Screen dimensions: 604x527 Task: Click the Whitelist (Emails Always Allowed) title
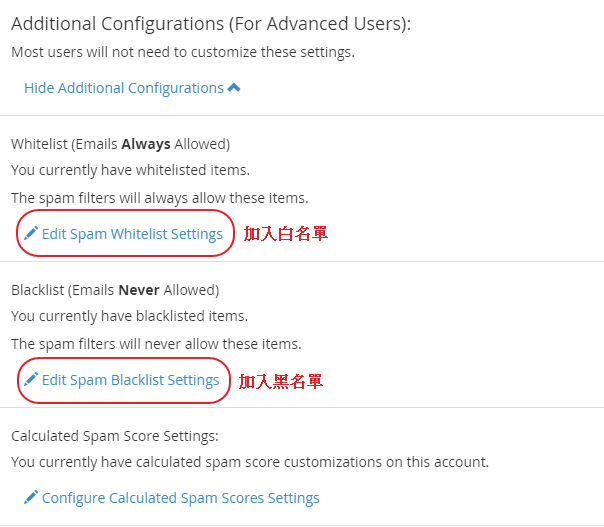(120, 144)
